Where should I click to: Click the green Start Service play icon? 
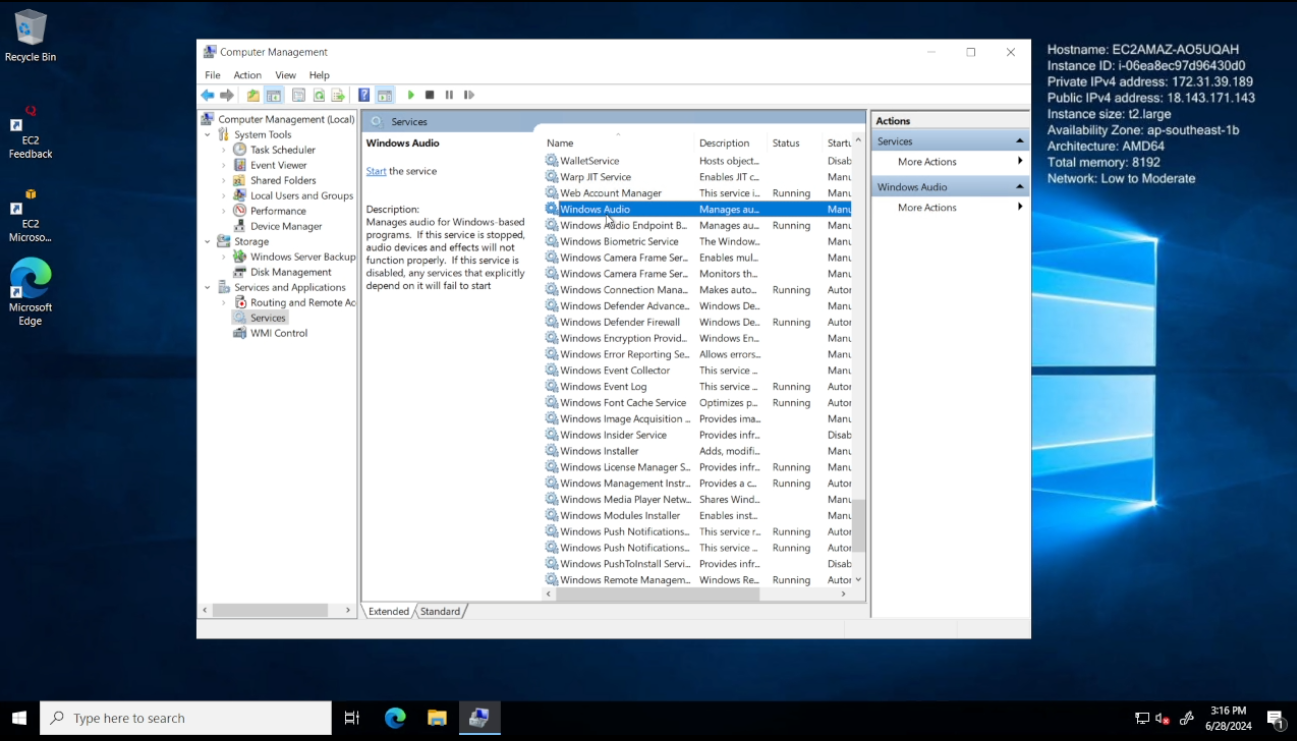[410, 95]
